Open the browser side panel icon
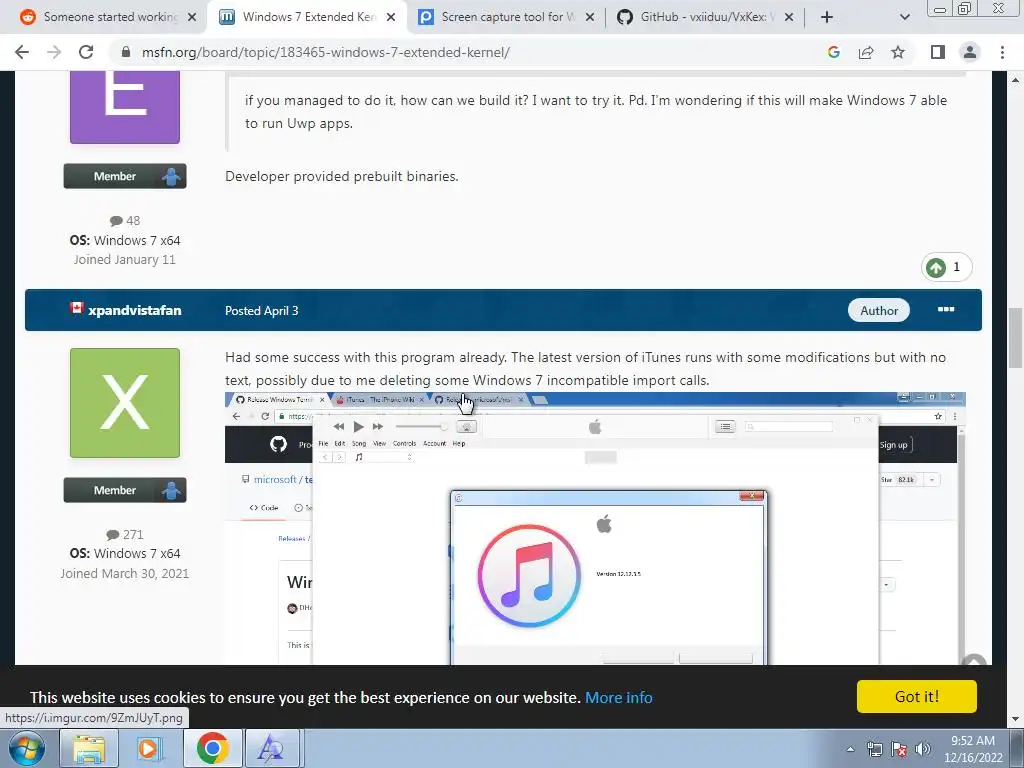The image size is (1024, 768). [938, 52]
